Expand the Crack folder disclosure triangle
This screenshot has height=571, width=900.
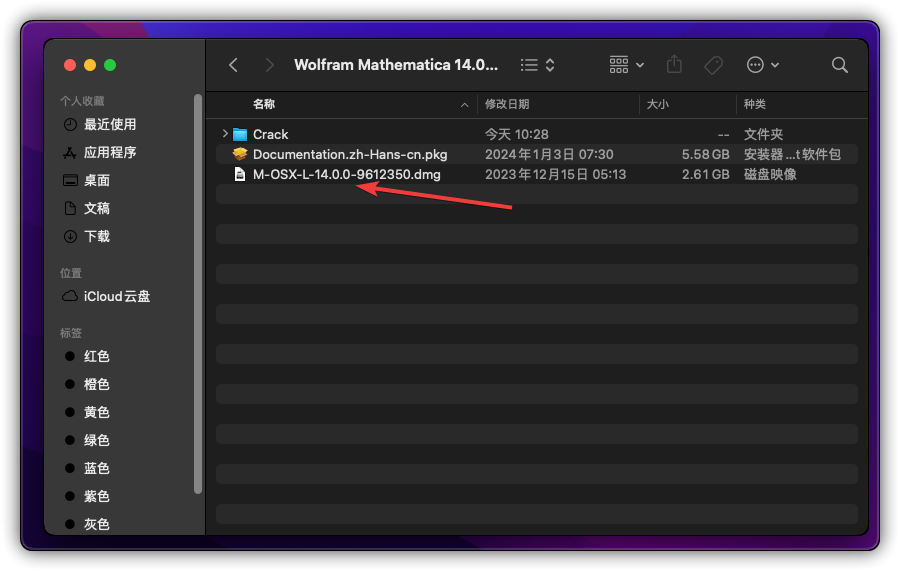click(225, 134)
